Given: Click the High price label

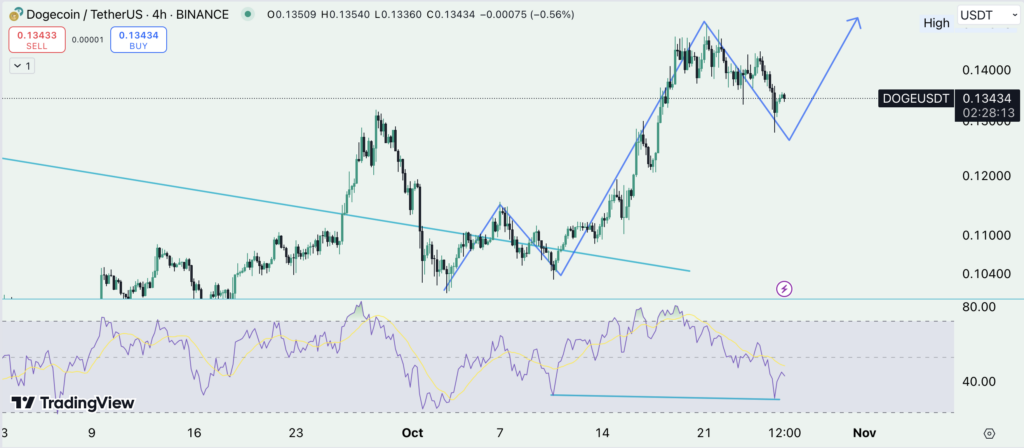Looking at the screenshot, I should tap(936, 23).
